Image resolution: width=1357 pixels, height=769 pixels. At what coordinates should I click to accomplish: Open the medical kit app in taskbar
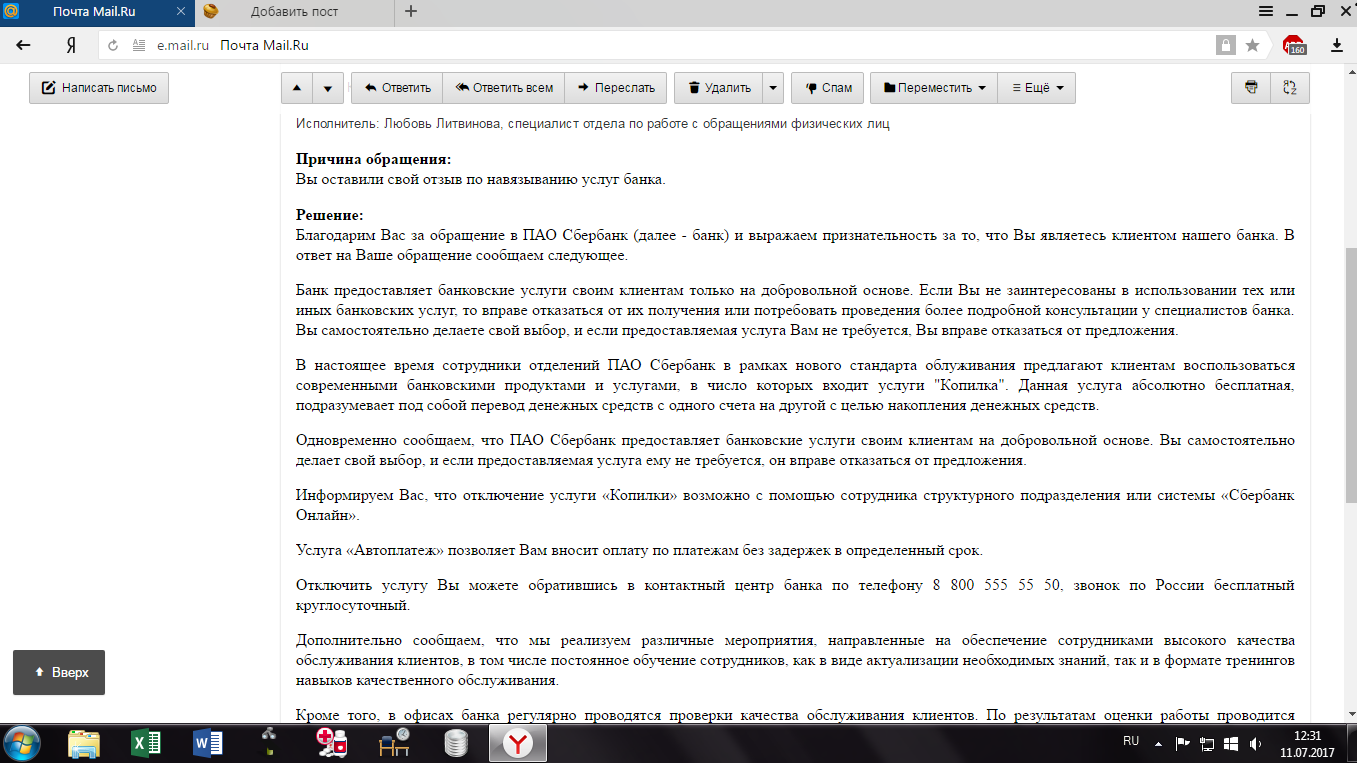click(x=331, y=744)
